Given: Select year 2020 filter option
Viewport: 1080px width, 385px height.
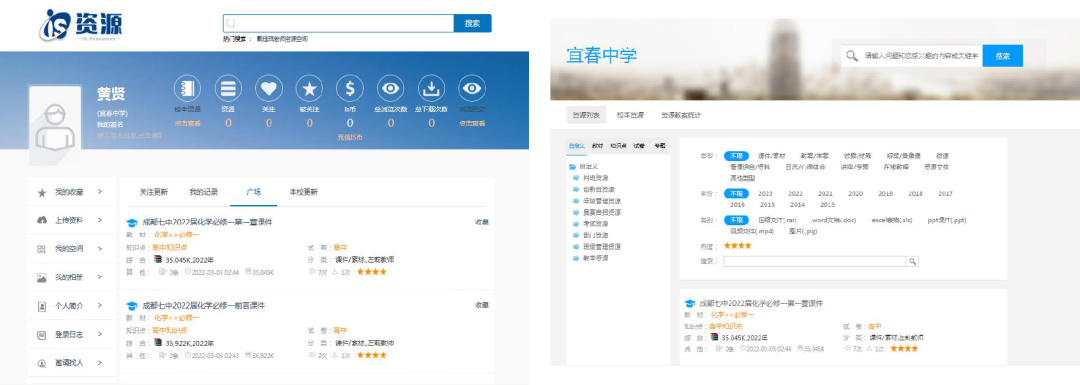Looking at the screenshot, I should 855,194.
